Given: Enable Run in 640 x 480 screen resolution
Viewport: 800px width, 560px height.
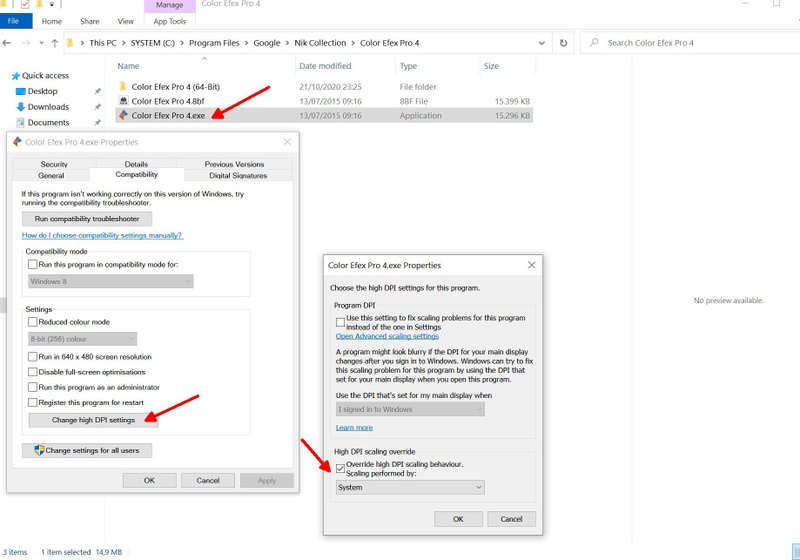Looking at the screenshot, I should pos(33,357).
